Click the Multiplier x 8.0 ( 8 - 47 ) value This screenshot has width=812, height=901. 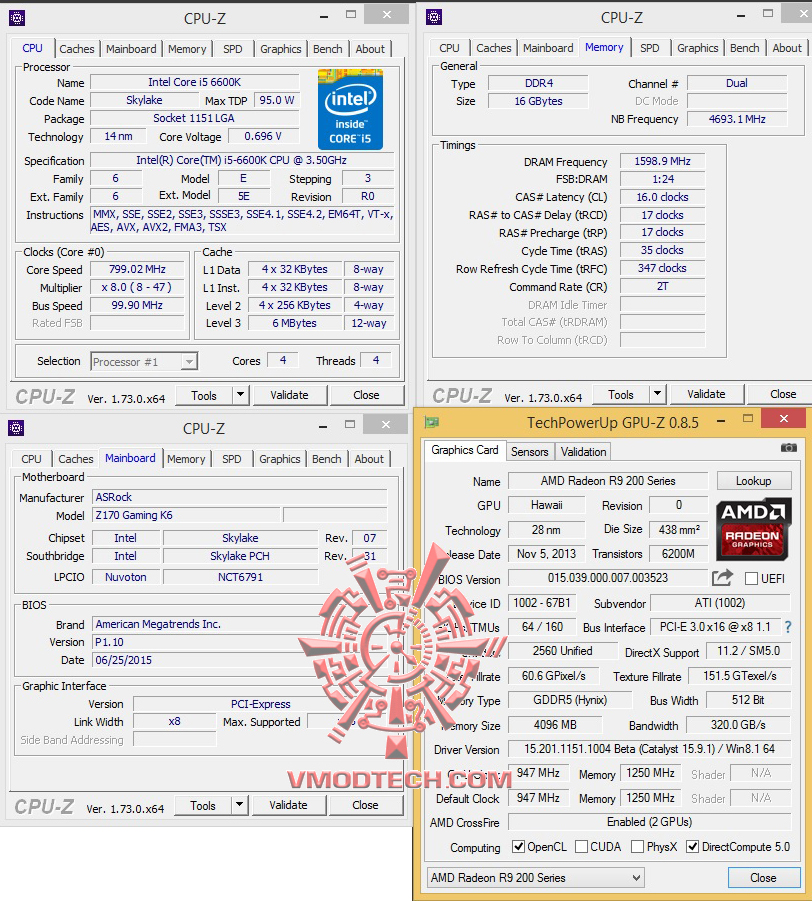click(x=137, y=287)
